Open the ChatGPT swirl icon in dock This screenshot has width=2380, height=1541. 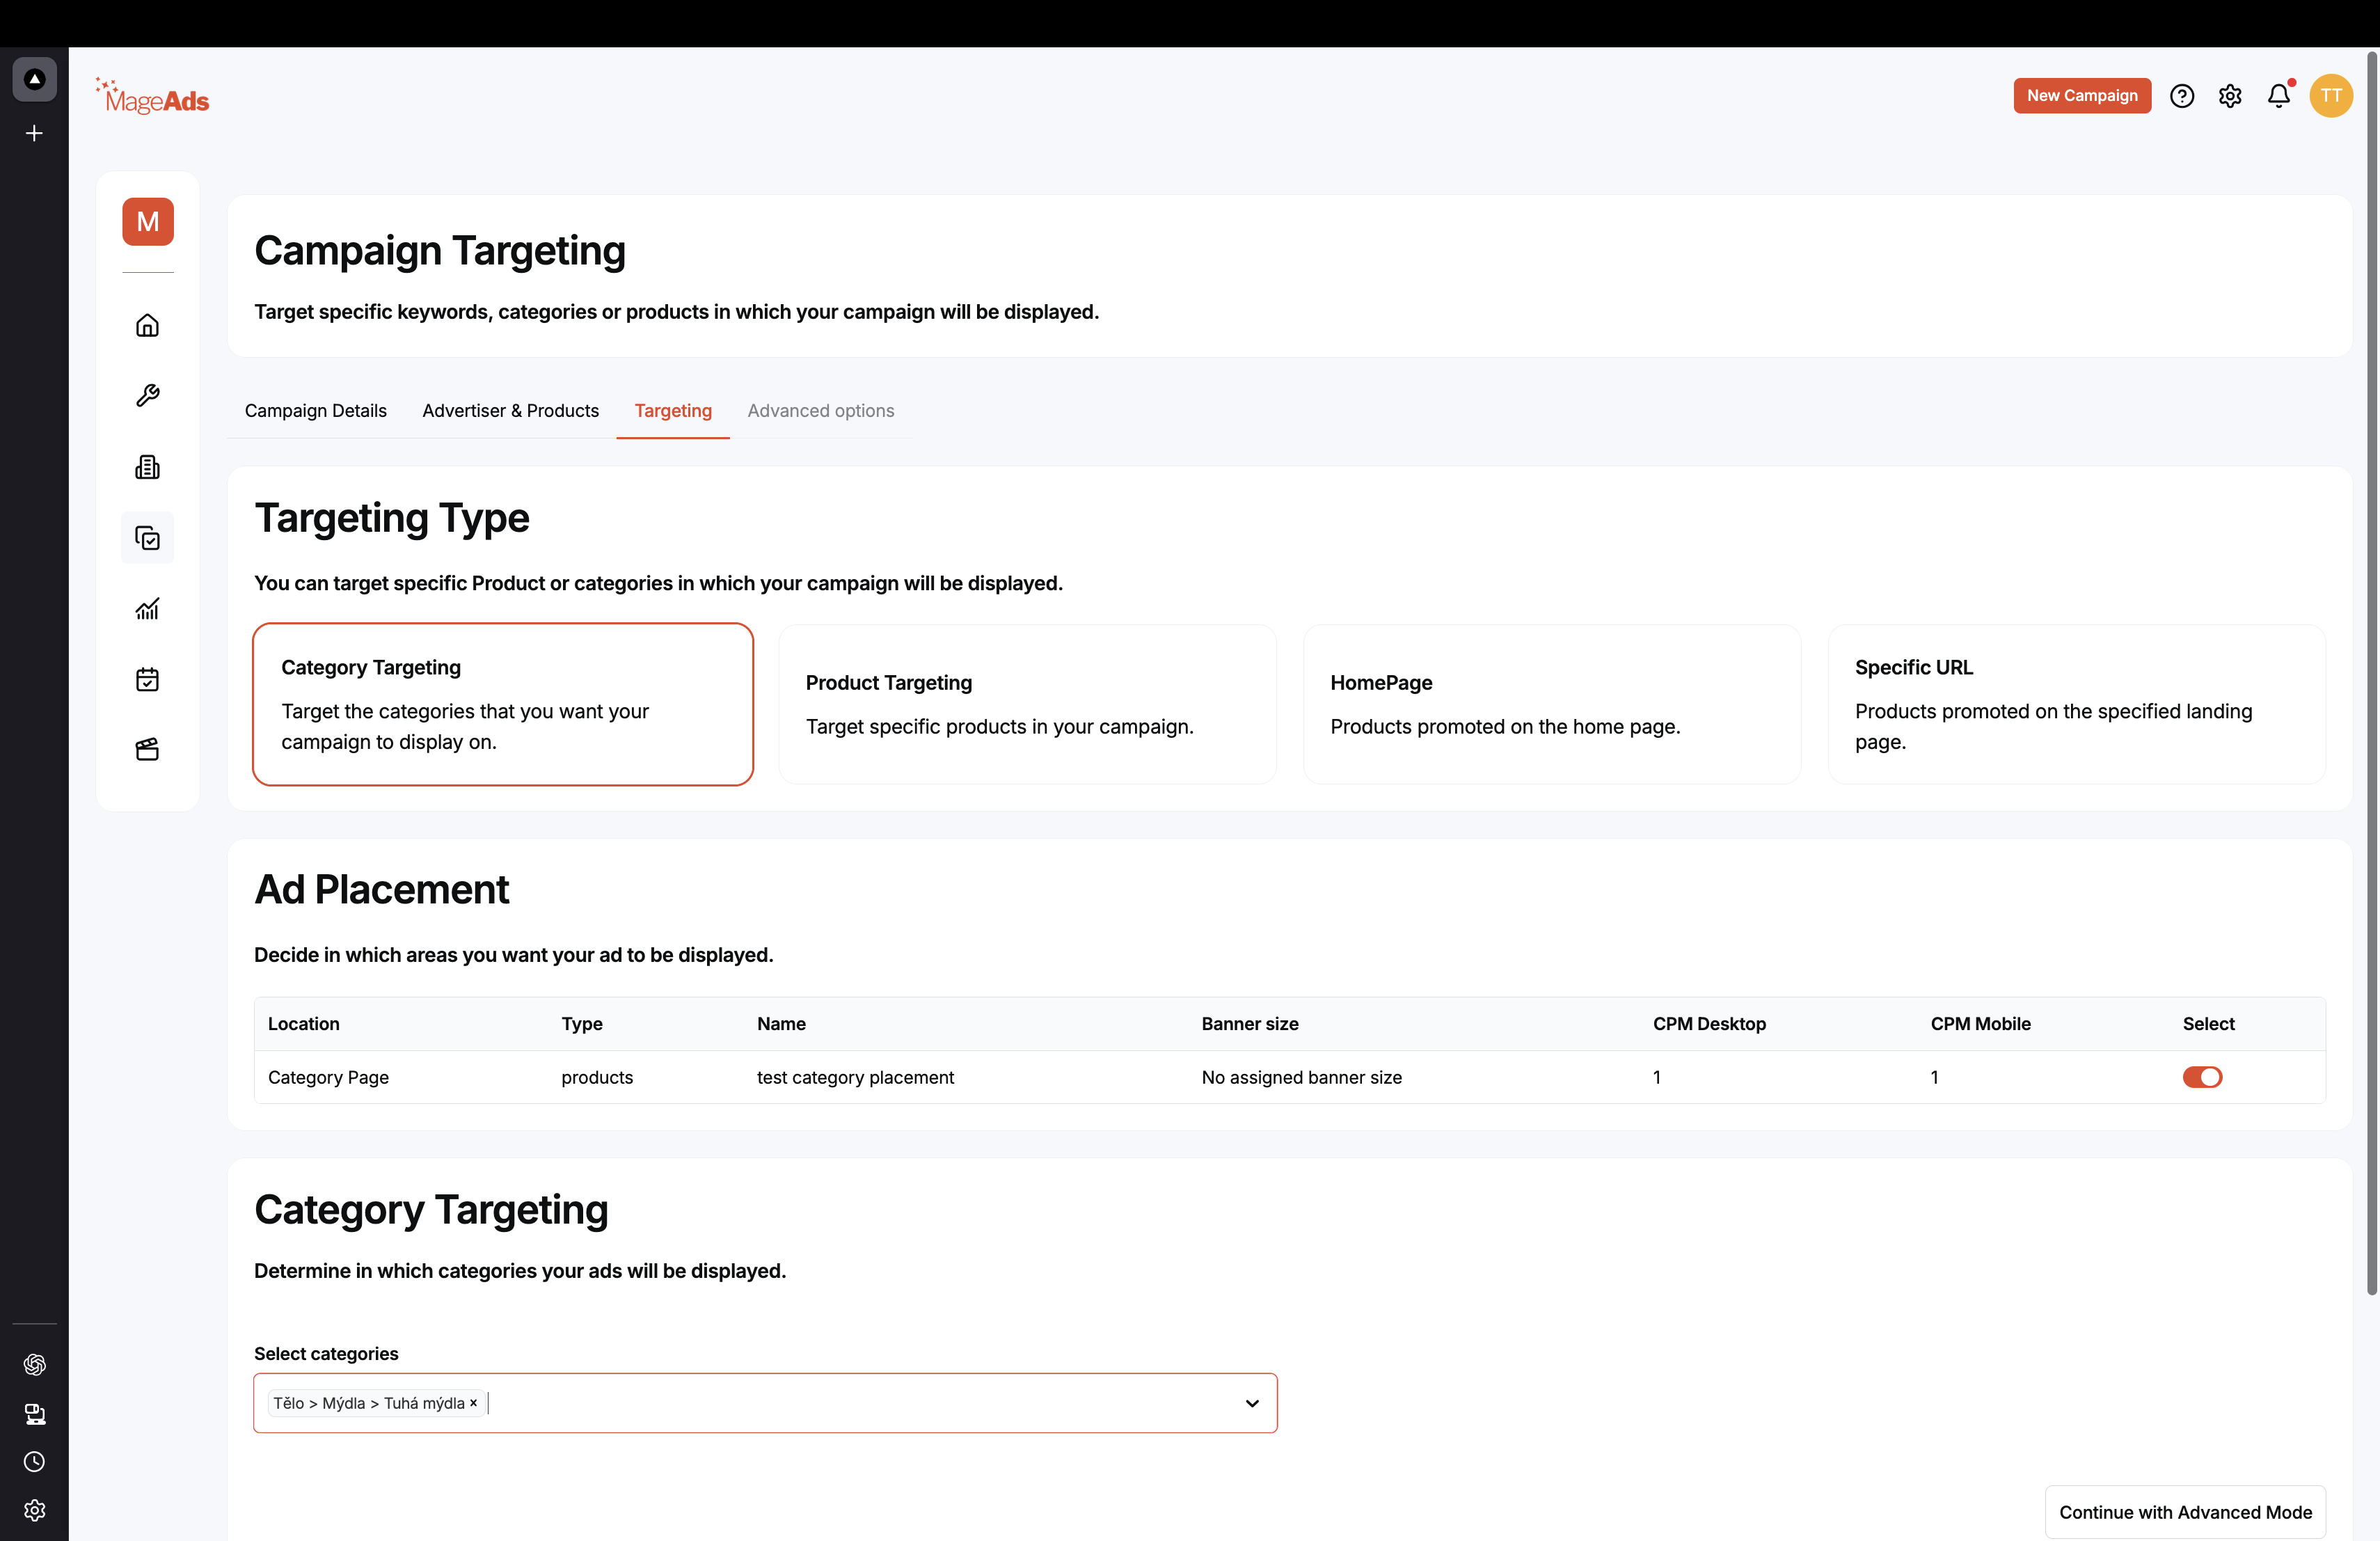point(34,1365)
